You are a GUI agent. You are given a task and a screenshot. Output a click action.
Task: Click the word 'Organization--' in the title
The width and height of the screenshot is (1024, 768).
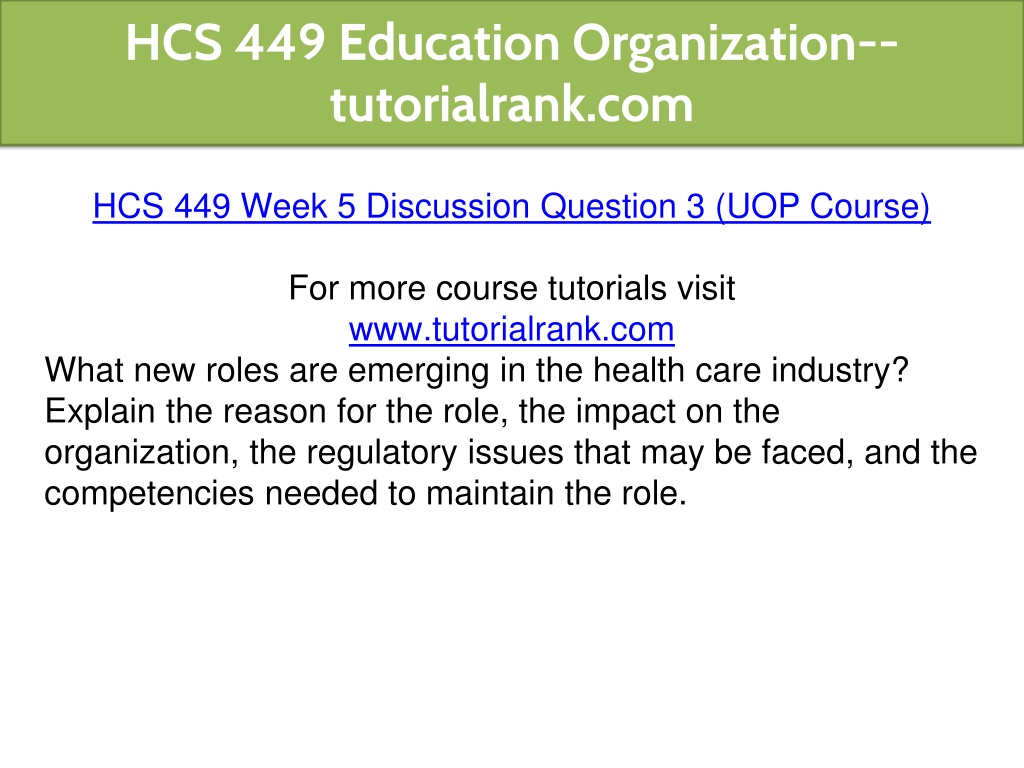[735, 44]
